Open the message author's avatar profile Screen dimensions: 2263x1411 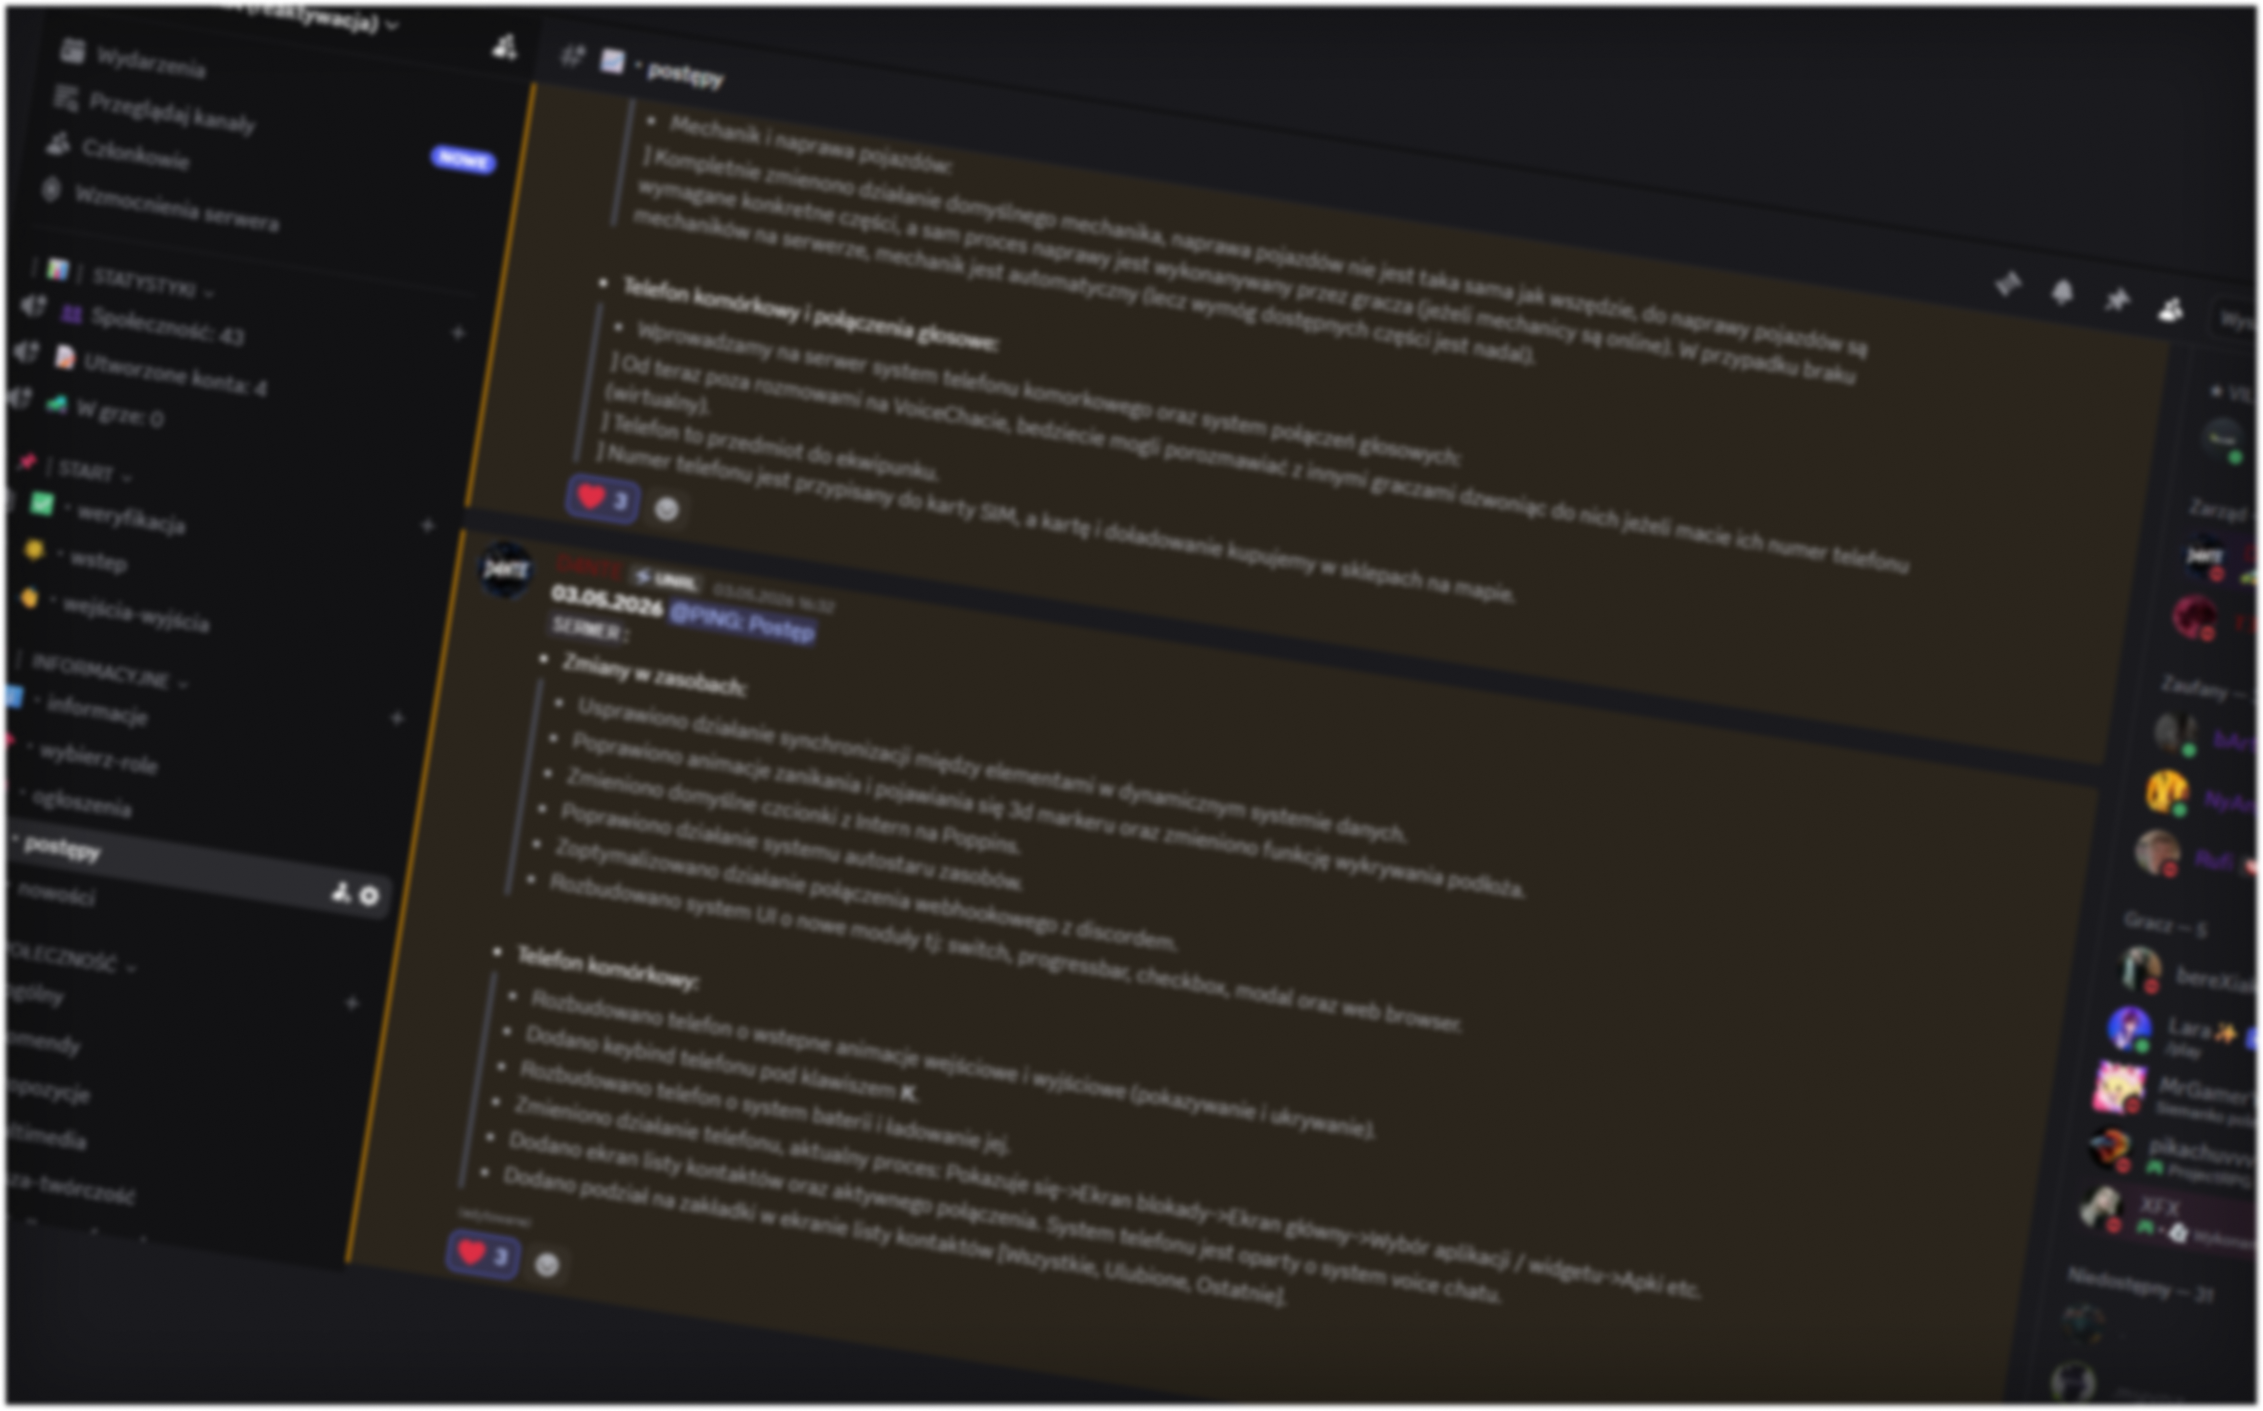pos(506,571)
